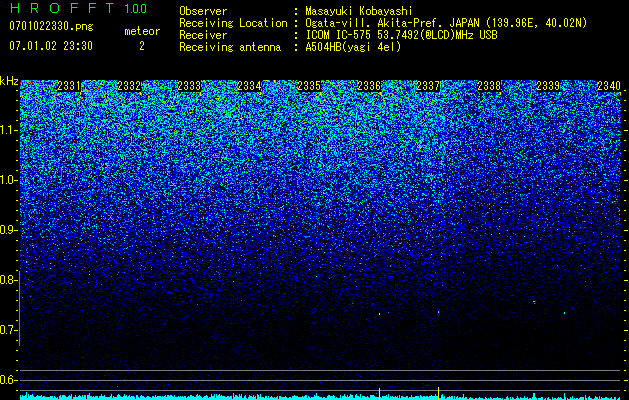629x400 pixels.
Task: Click the grey vertical range bar near 0.8
Action: 19,309
